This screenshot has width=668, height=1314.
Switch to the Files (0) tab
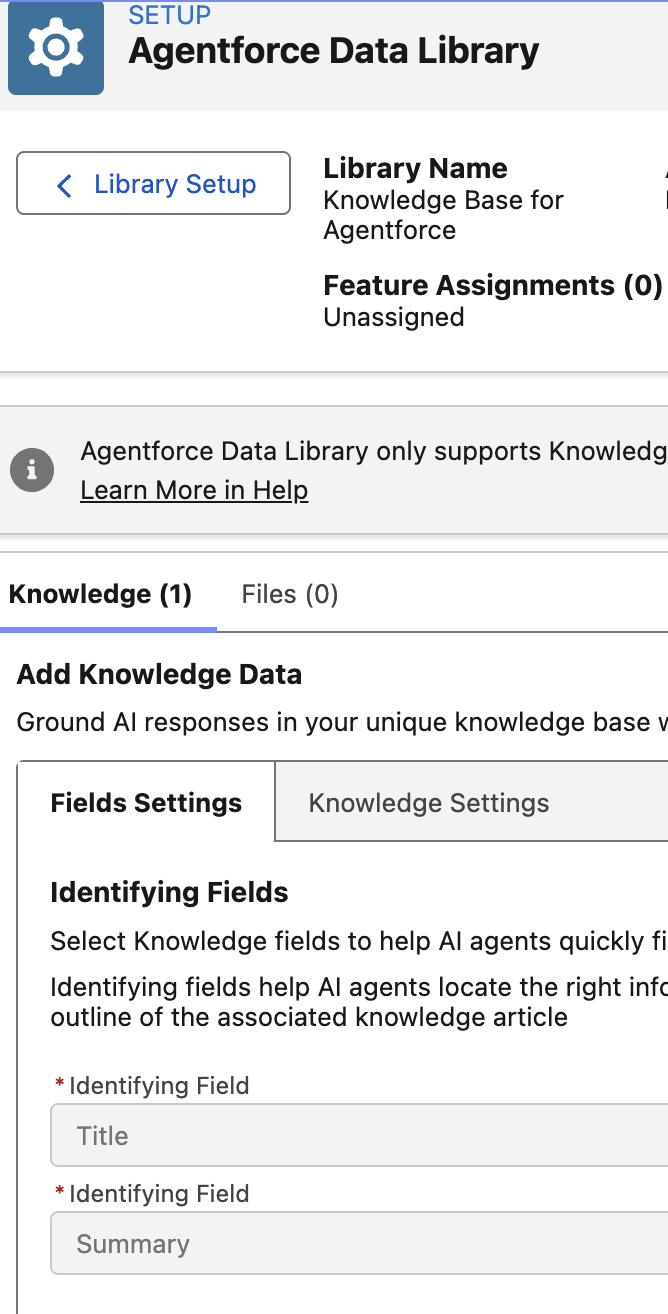coord(289,594)
